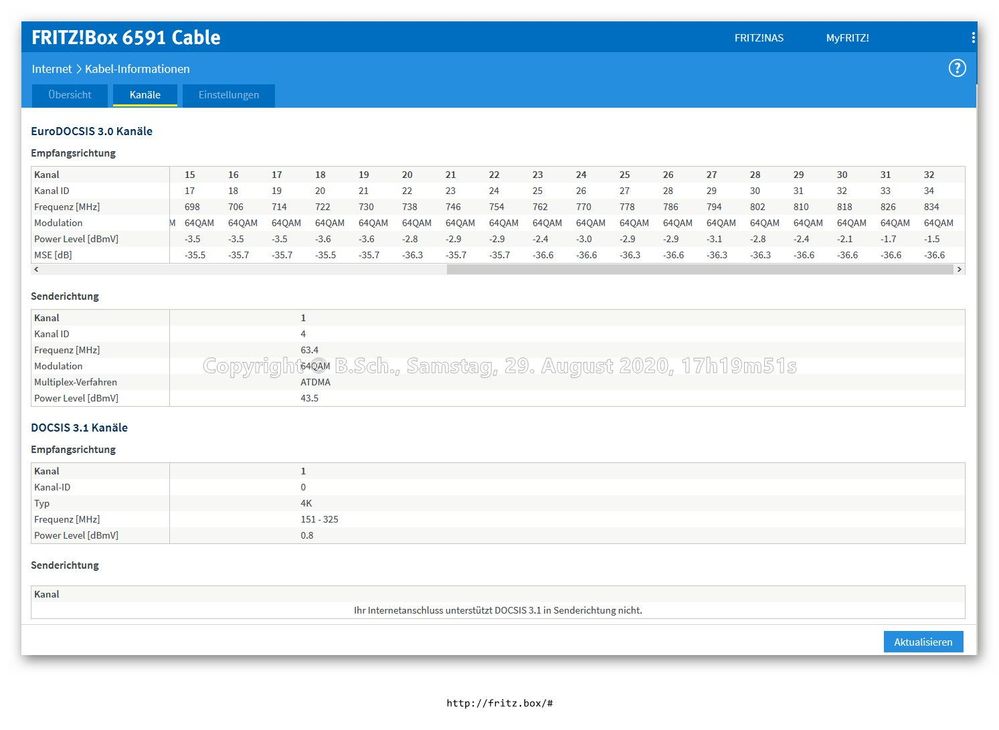Click DOCSIS 3.1 power level 0.8

tap(307, 535)
